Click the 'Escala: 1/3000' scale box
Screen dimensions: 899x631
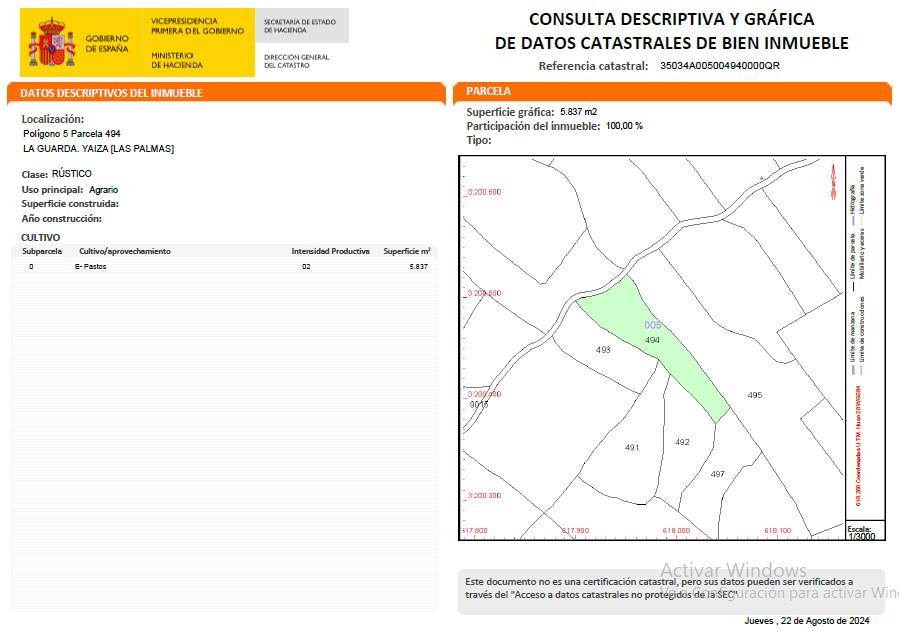(859, 531)
